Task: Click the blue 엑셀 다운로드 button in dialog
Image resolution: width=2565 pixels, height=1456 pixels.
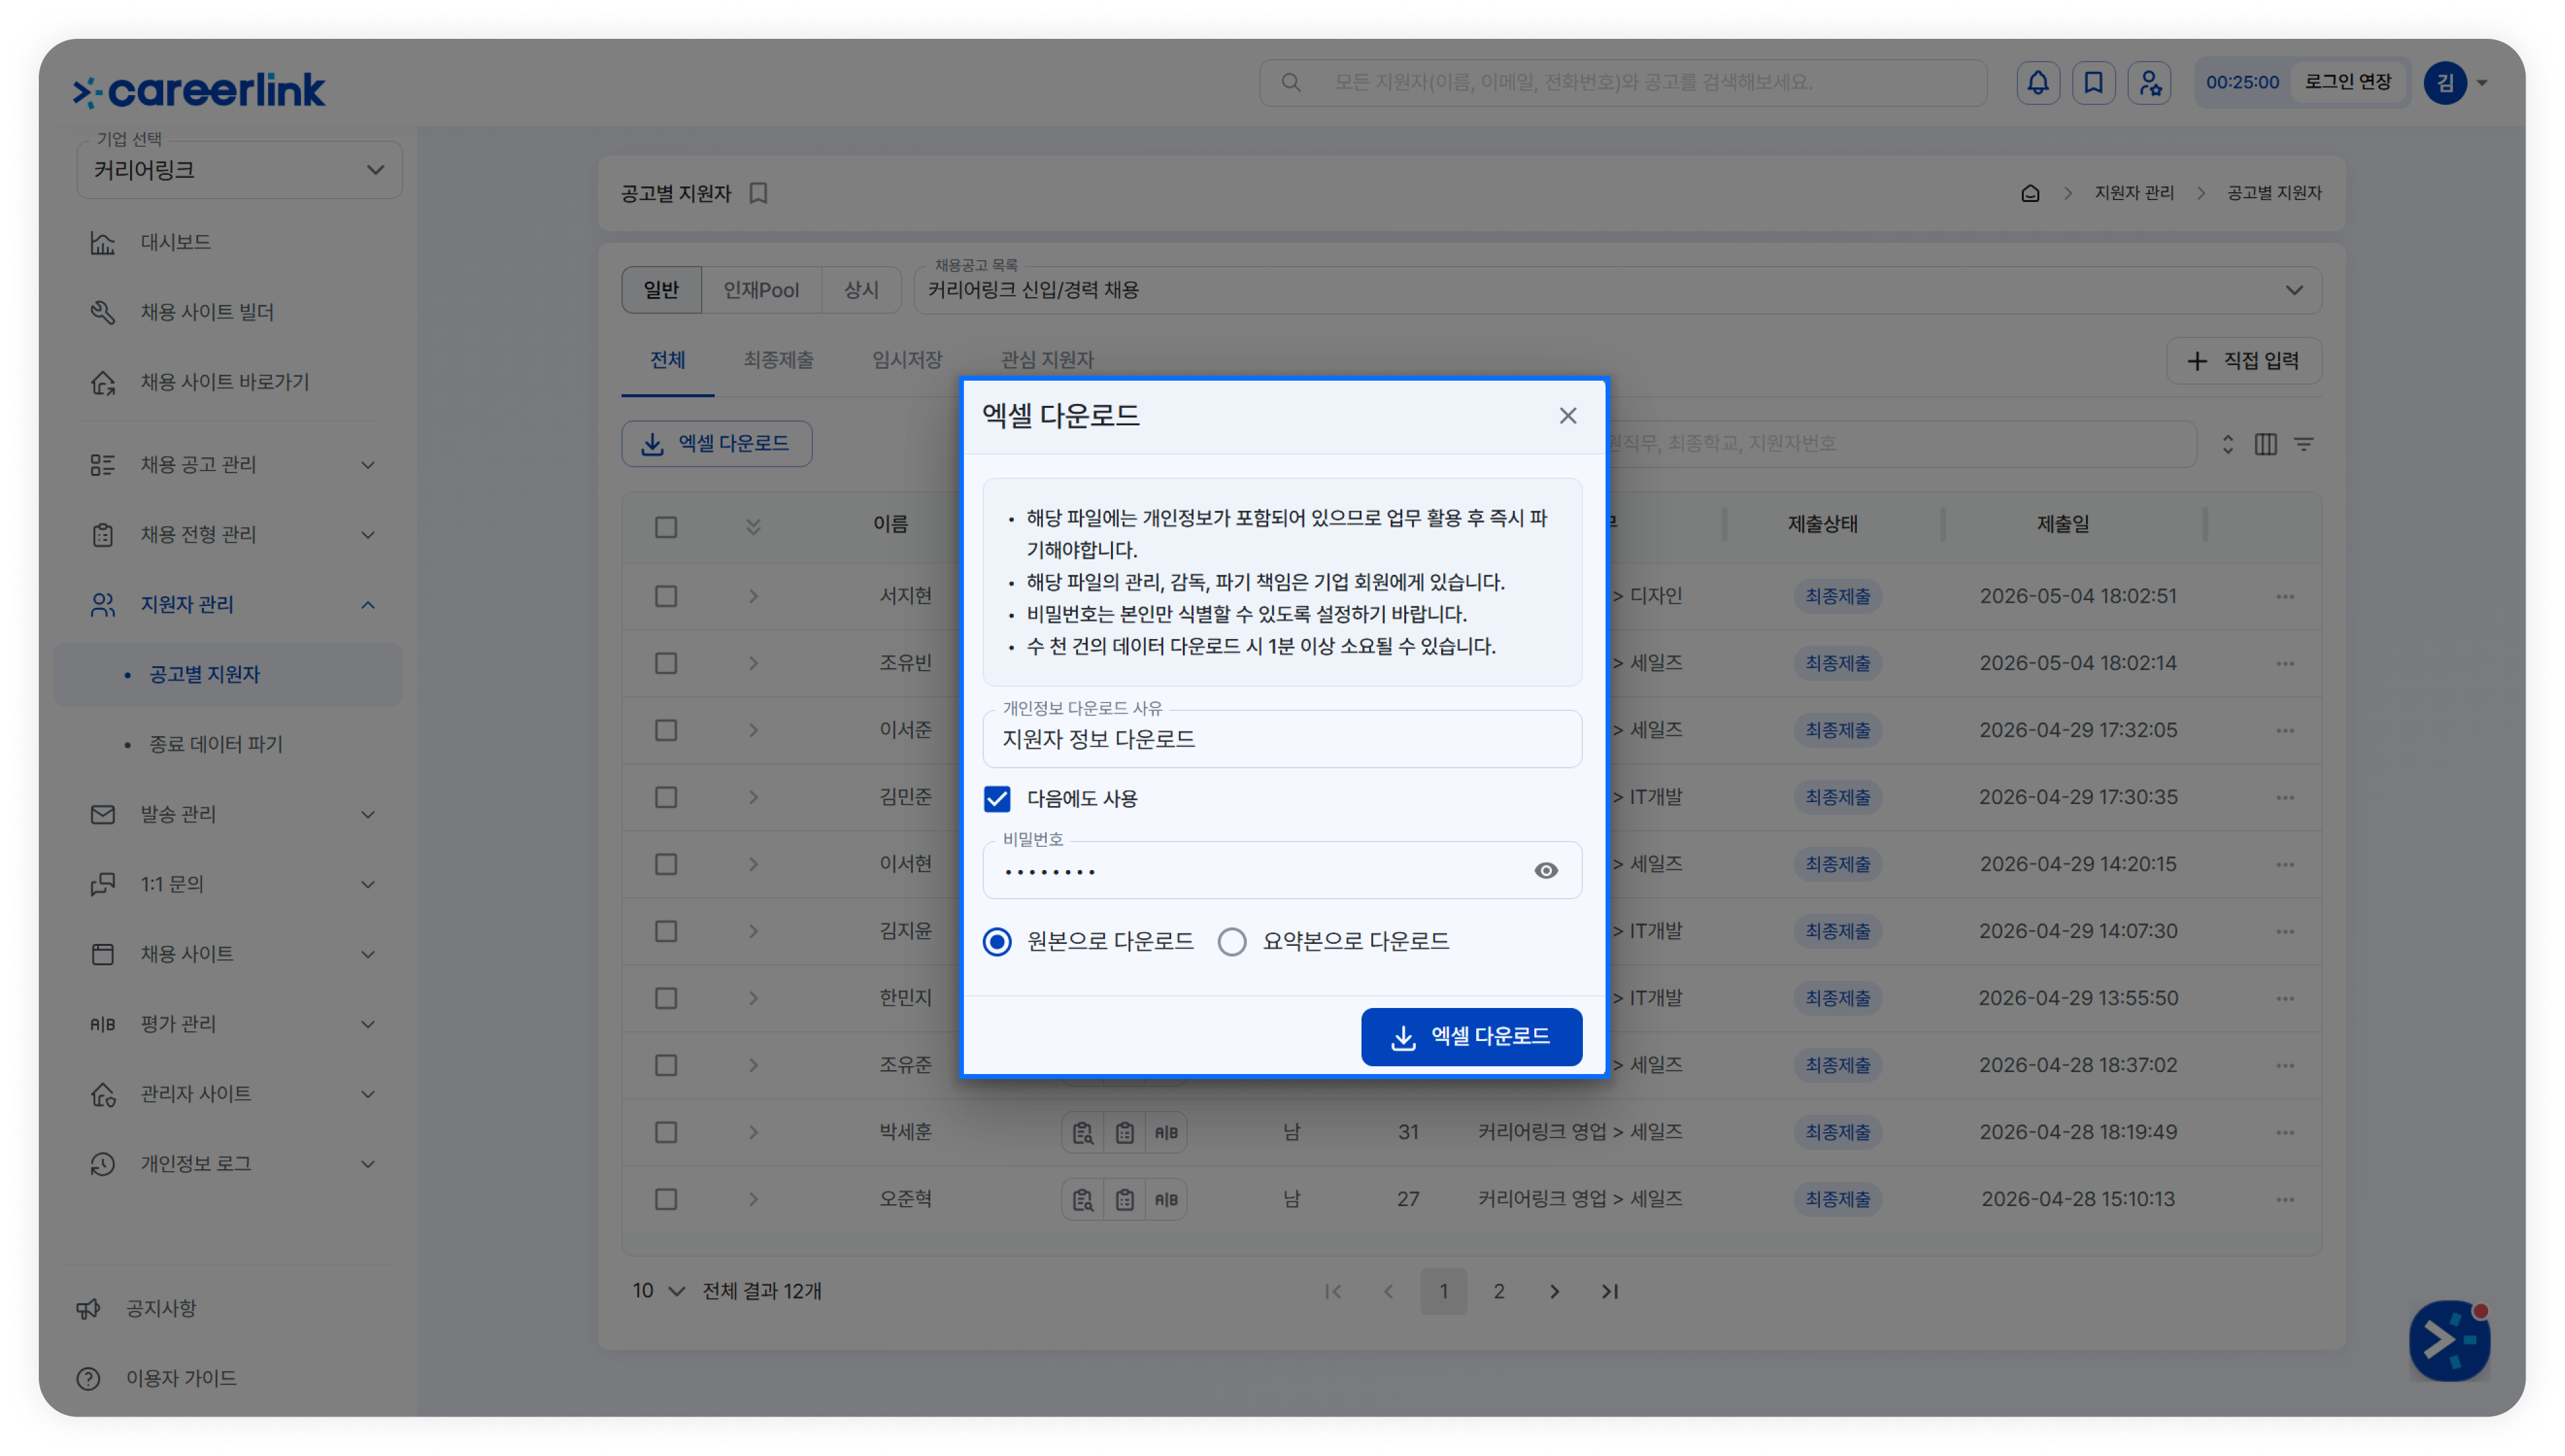Action: tap(1471, 1037)
